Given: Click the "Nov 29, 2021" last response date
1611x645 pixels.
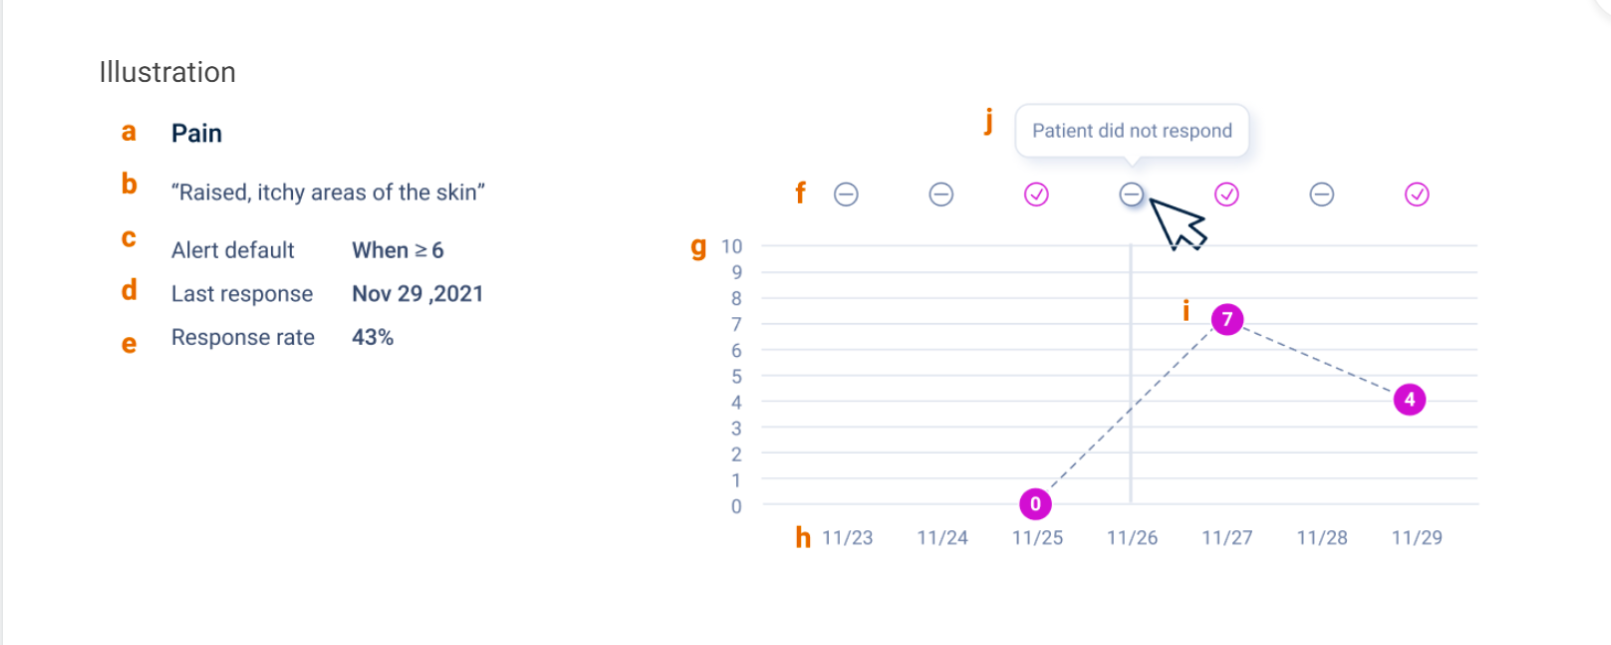Looking at the screenshot, I should click(417, 294).
